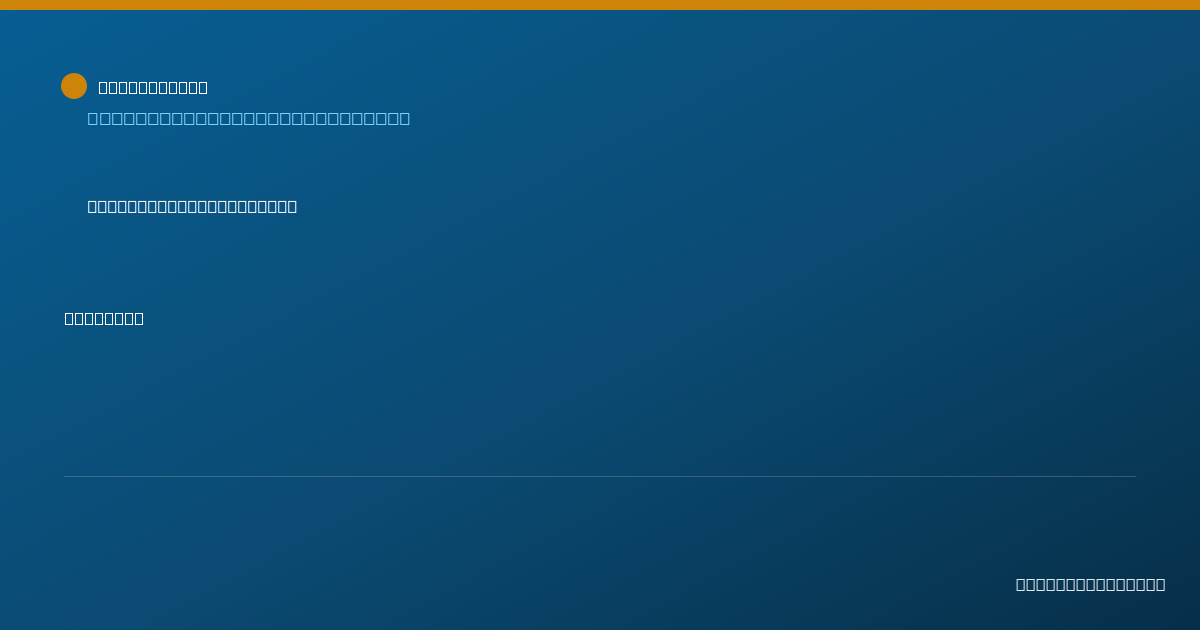Open the light blue subtitle text line
This screenshot has height=630, width=1200.
[249, 118]
